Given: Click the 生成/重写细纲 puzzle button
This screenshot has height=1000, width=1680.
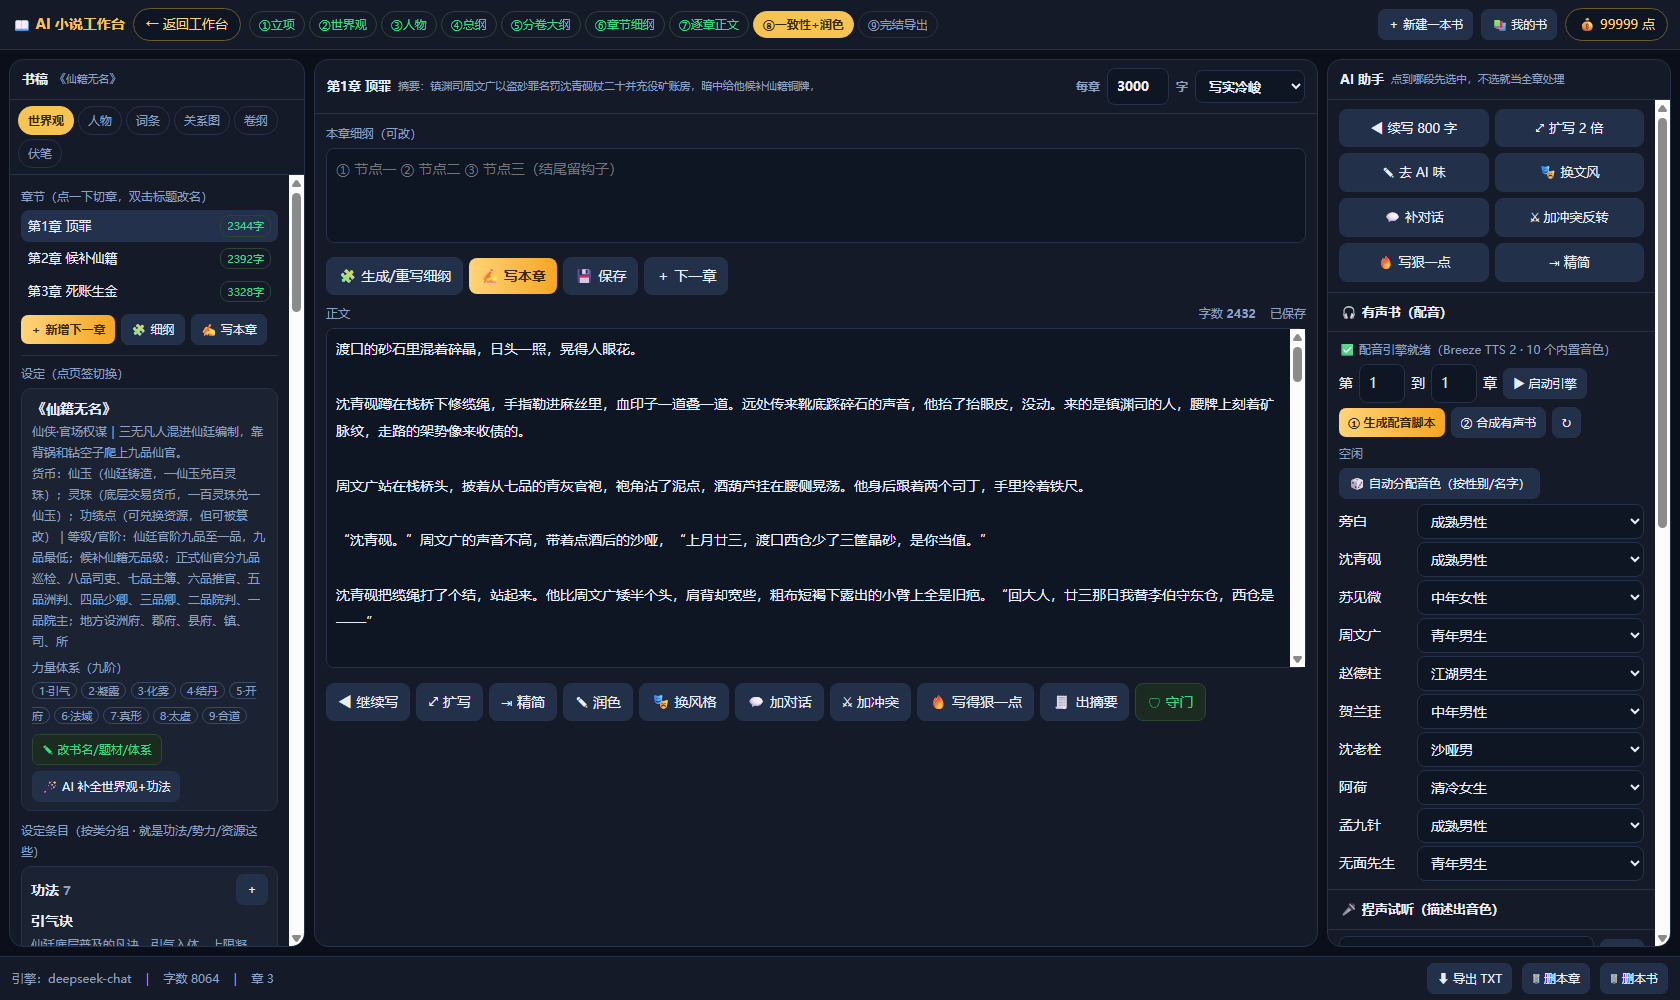Looking at the screenshot, I should 395,276.
